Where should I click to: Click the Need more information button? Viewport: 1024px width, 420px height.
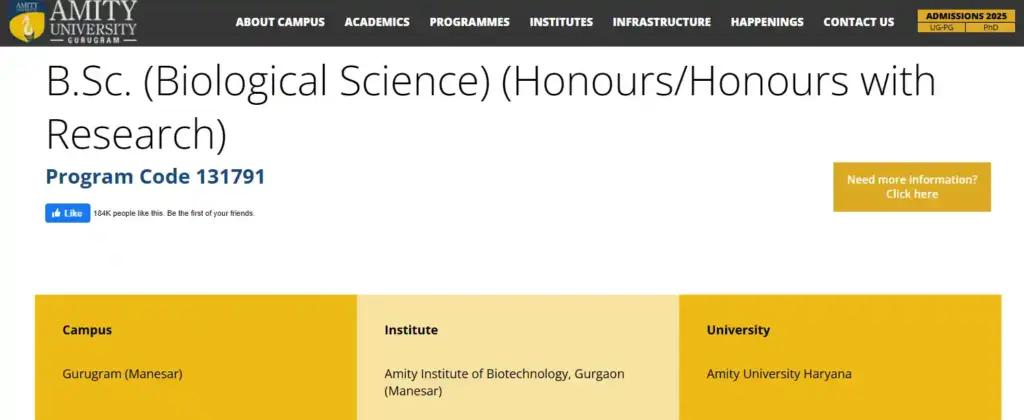tap(911, 187)
